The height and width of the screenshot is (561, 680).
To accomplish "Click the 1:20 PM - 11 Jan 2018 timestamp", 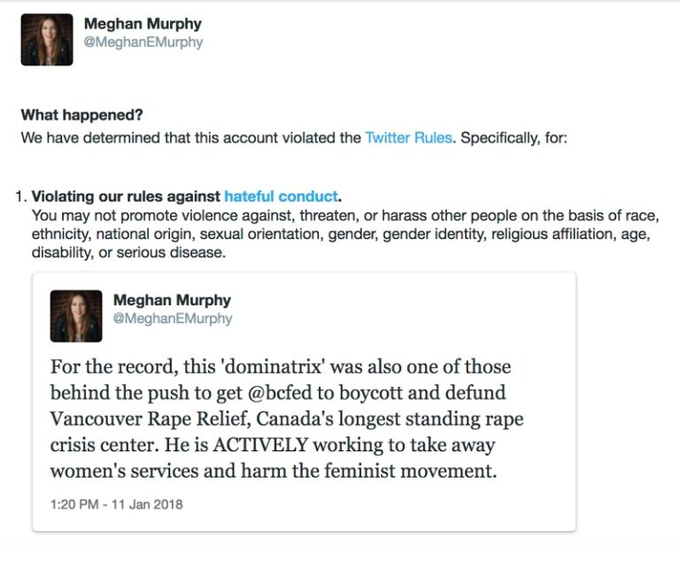I will 116,503.
